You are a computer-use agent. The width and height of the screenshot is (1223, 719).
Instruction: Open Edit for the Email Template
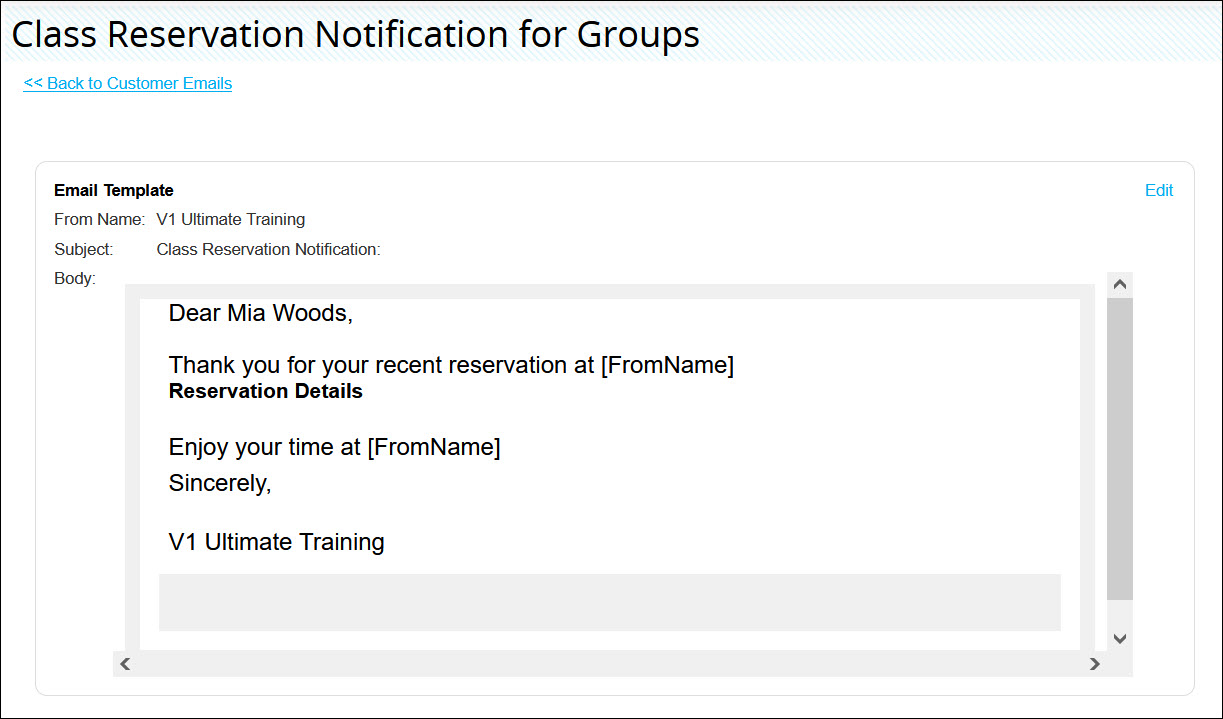[x=1159, y=190]
